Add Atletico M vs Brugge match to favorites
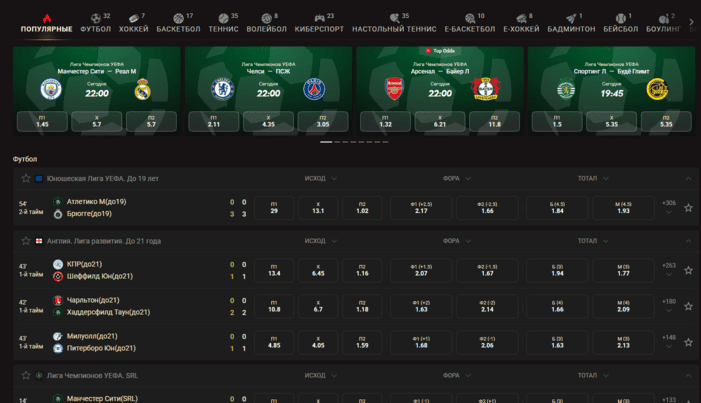Image resolution: width=701 pixels, height=403 pixels. click(688, 207)
